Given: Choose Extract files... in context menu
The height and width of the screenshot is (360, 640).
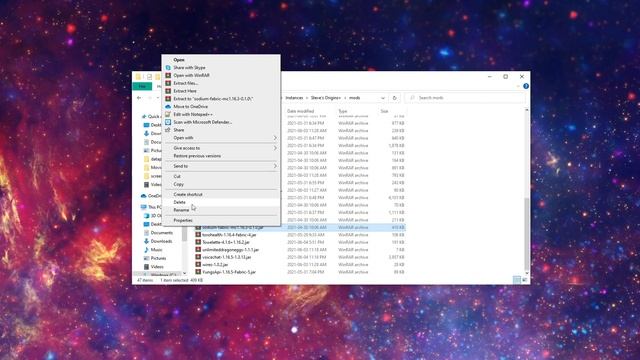Looking at the screenshot, I should coord(185,83).
